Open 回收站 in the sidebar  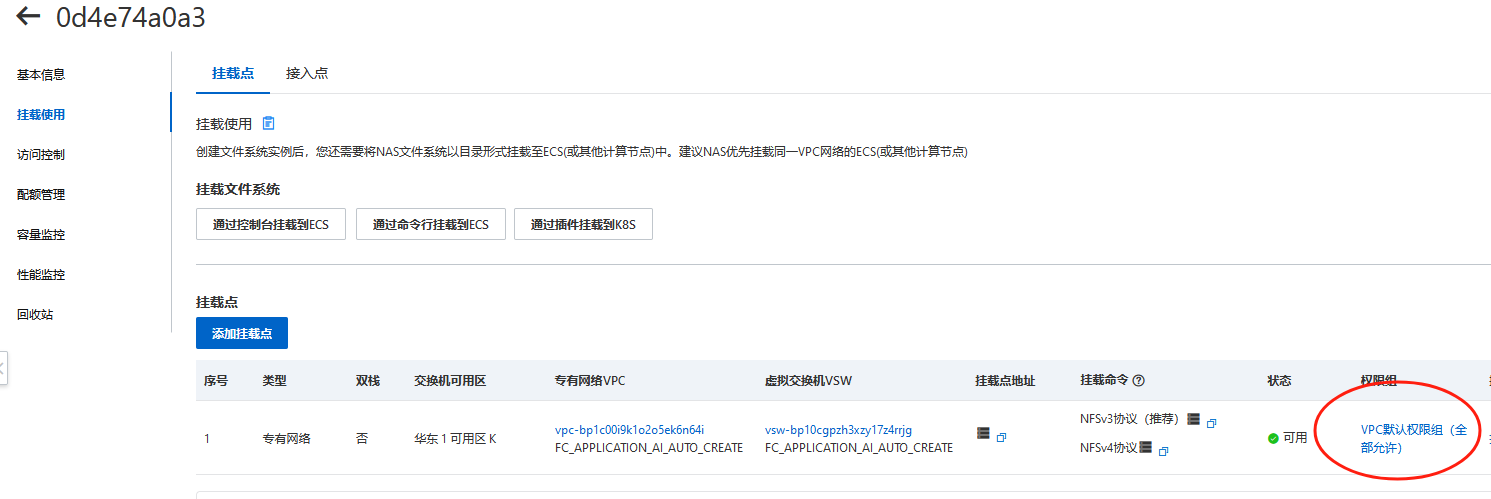coord(35,315)
